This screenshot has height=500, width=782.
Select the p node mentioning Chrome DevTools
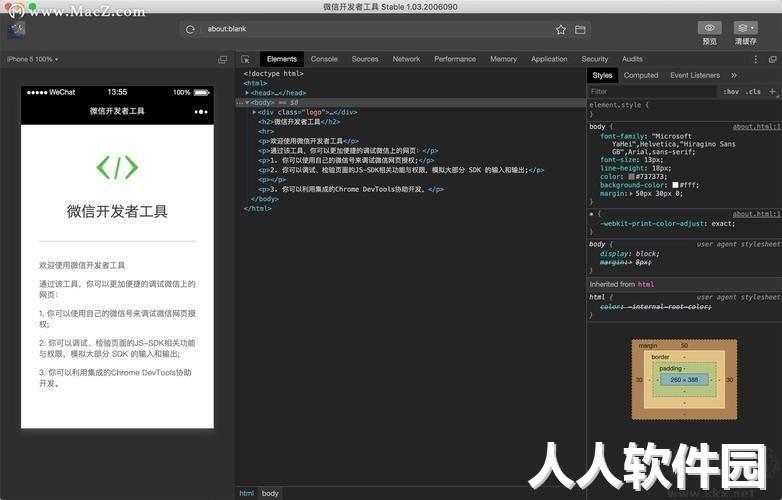[351, 189]
